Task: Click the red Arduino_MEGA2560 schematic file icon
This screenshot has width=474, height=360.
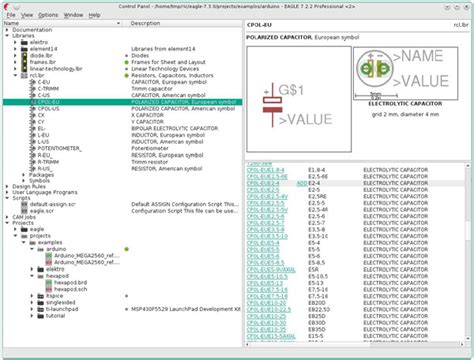Action: pyautogui.click(x=49, y=262)
